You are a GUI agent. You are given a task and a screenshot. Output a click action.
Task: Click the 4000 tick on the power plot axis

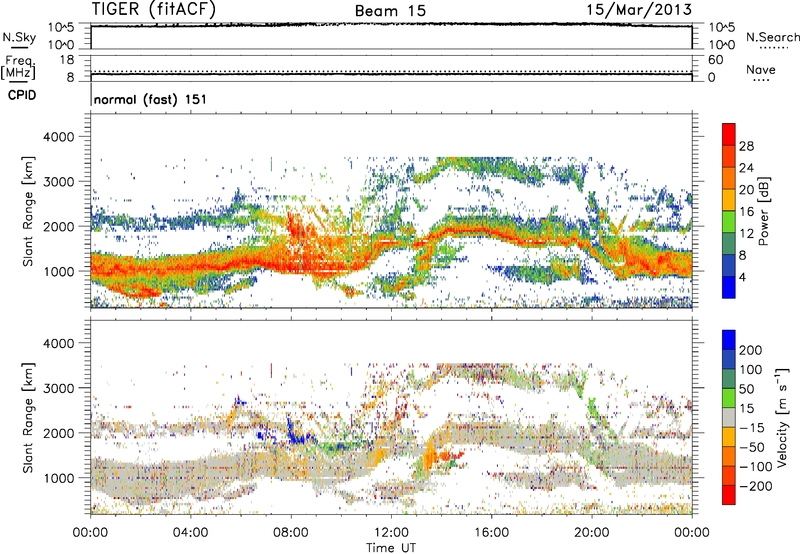pyautogui.click(x=58, y=137)
